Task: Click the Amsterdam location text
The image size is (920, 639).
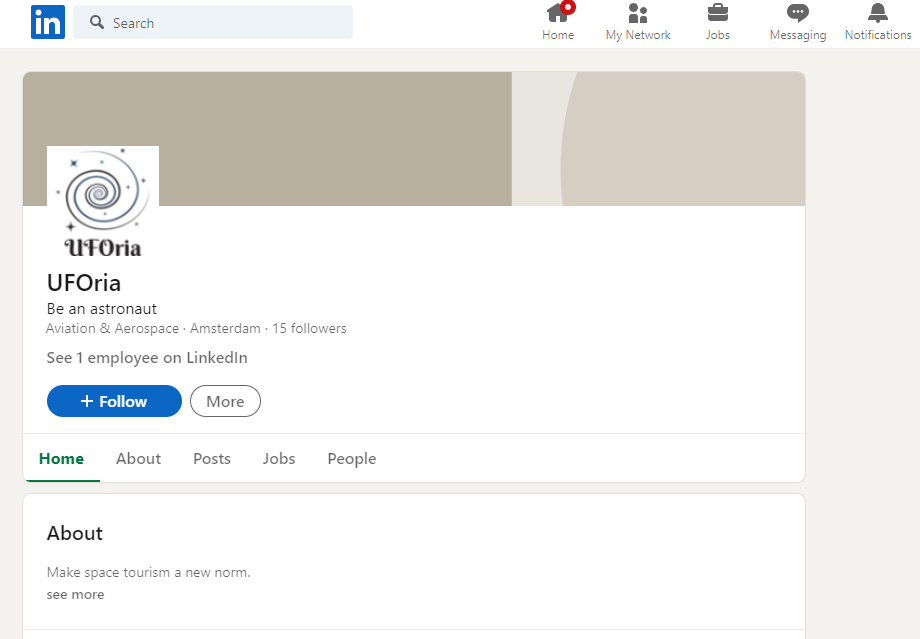Action: (225, 329)
